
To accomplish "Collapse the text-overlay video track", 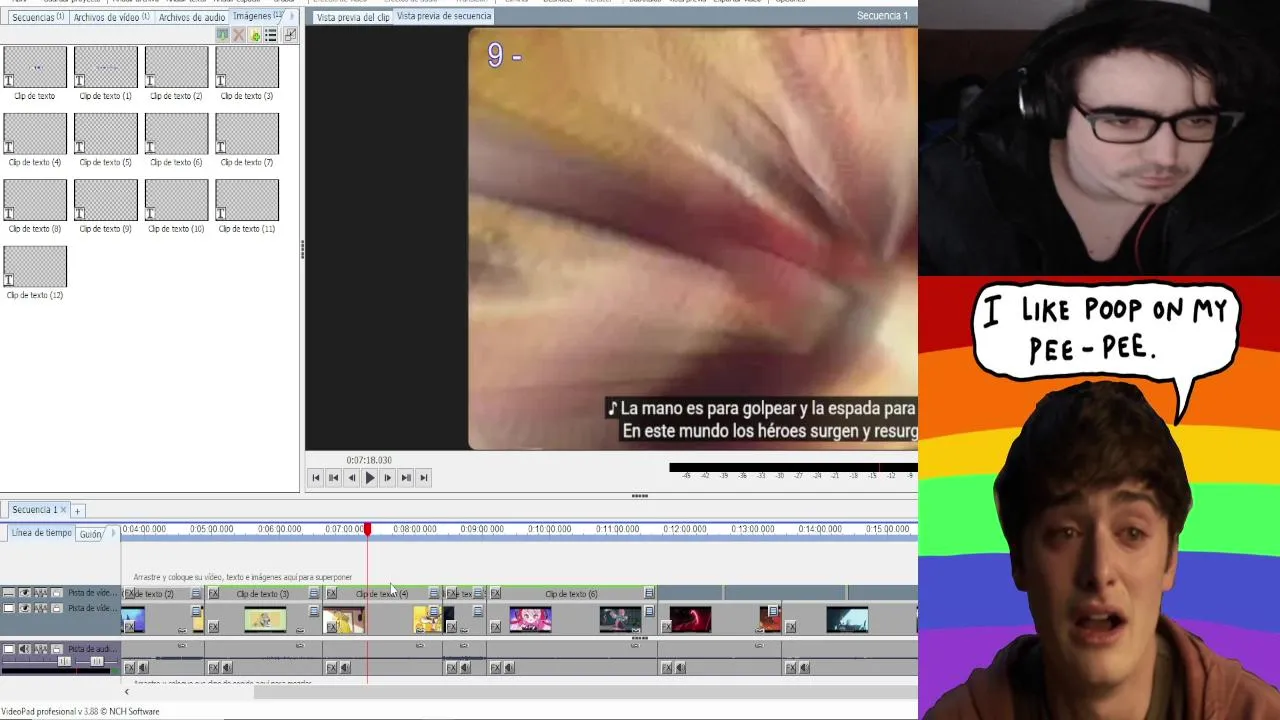I will point(9,594).
